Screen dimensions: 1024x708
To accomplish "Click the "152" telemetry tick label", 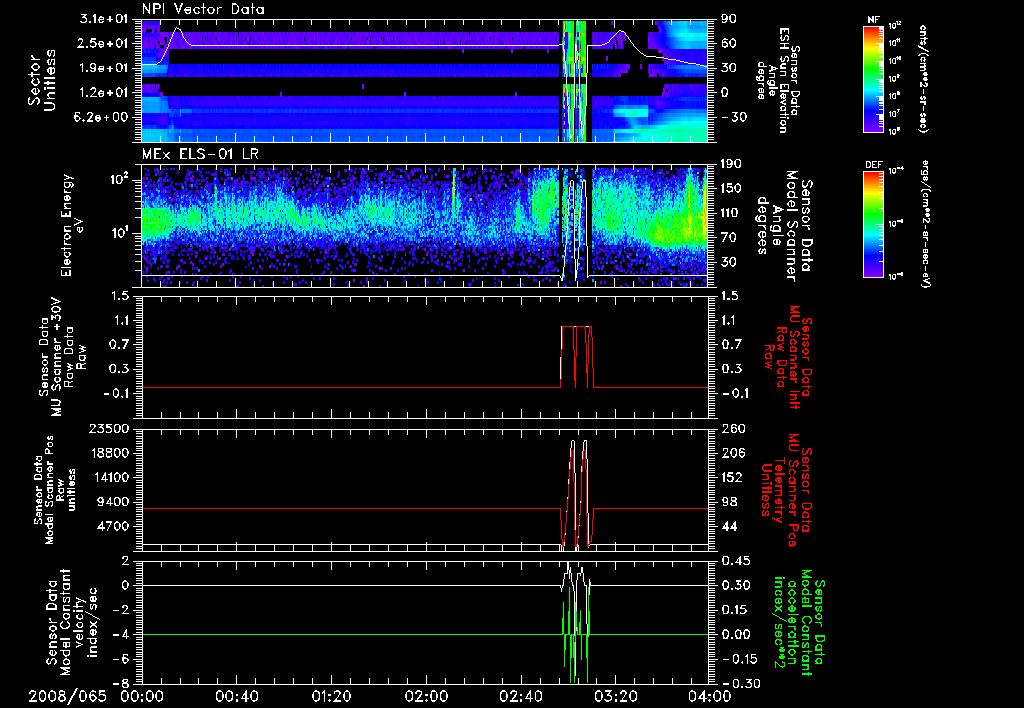I will coord(731,477).
